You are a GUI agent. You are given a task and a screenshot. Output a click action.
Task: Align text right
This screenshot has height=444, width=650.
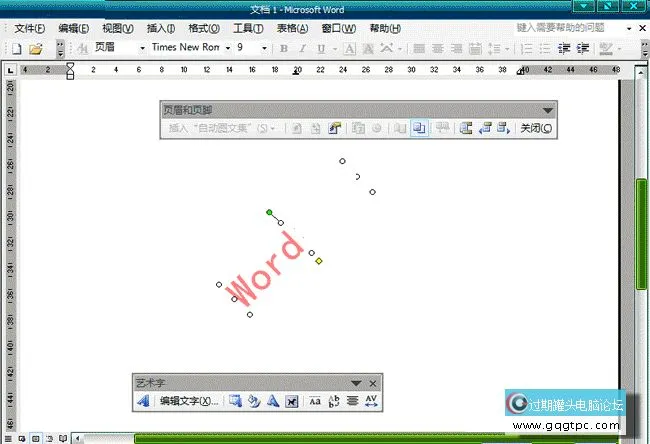tap(456, 49)
